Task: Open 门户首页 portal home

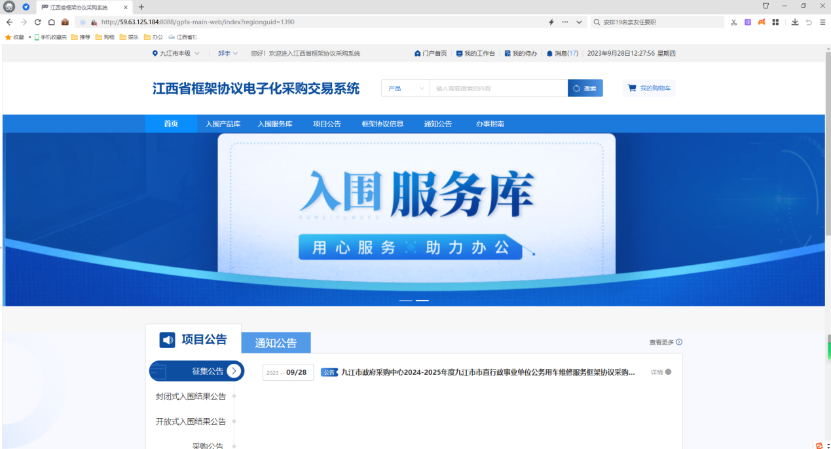Action: pyautogui.click(x=431, y=53)
